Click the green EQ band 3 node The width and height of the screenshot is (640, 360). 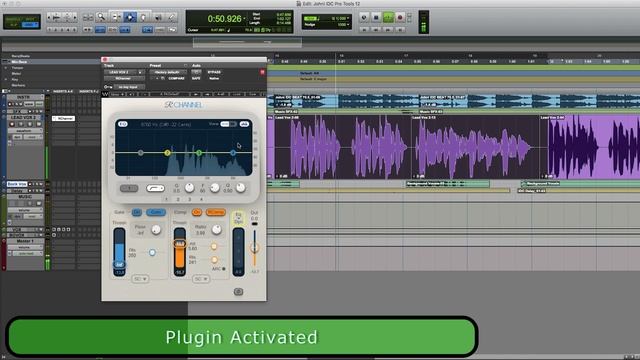click(x=199, y=153)
